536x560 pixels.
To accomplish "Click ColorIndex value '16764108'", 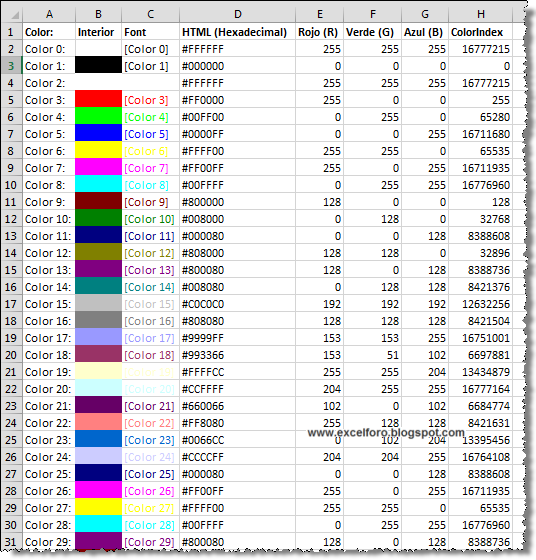I will 481,457.
